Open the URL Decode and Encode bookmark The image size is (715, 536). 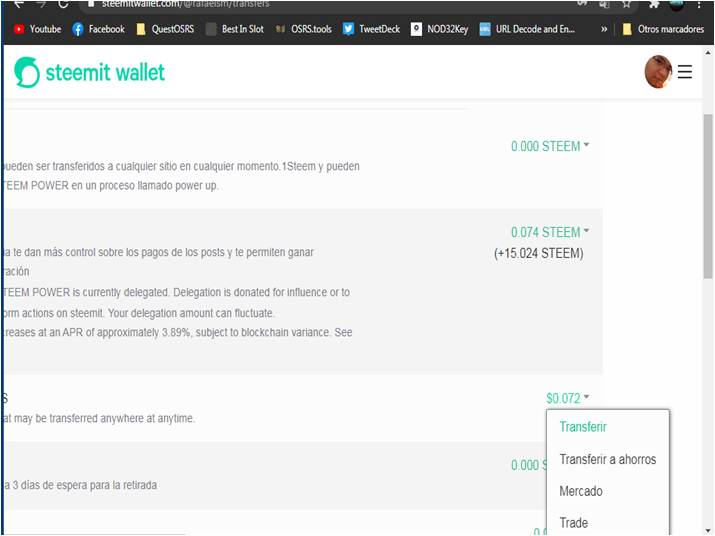527,29
